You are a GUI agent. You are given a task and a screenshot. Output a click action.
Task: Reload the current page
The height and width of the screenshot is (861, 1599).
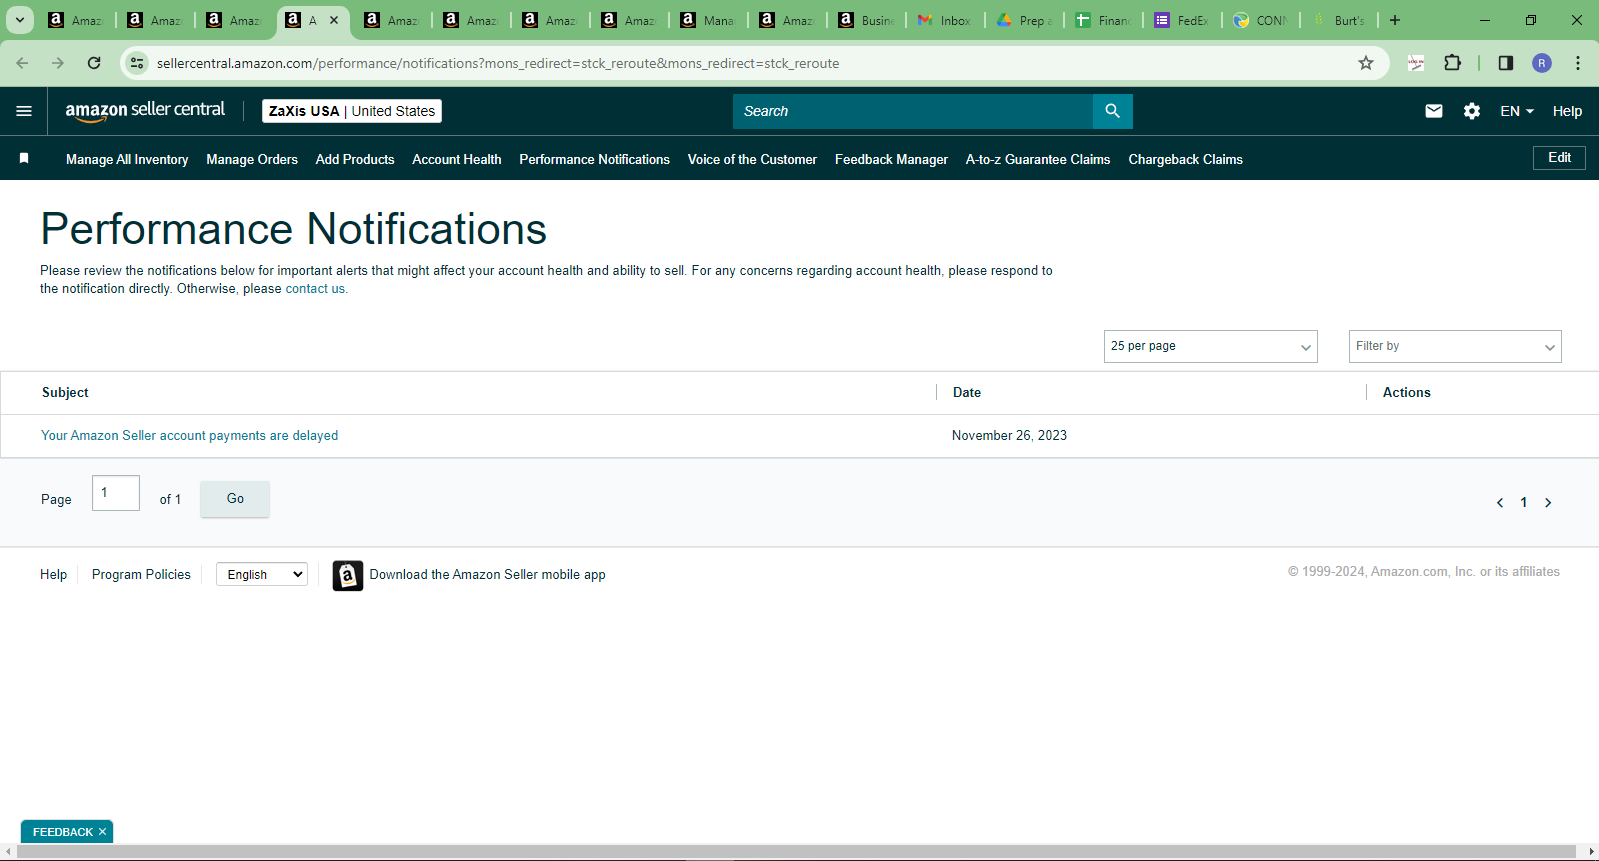pos(94,63)
